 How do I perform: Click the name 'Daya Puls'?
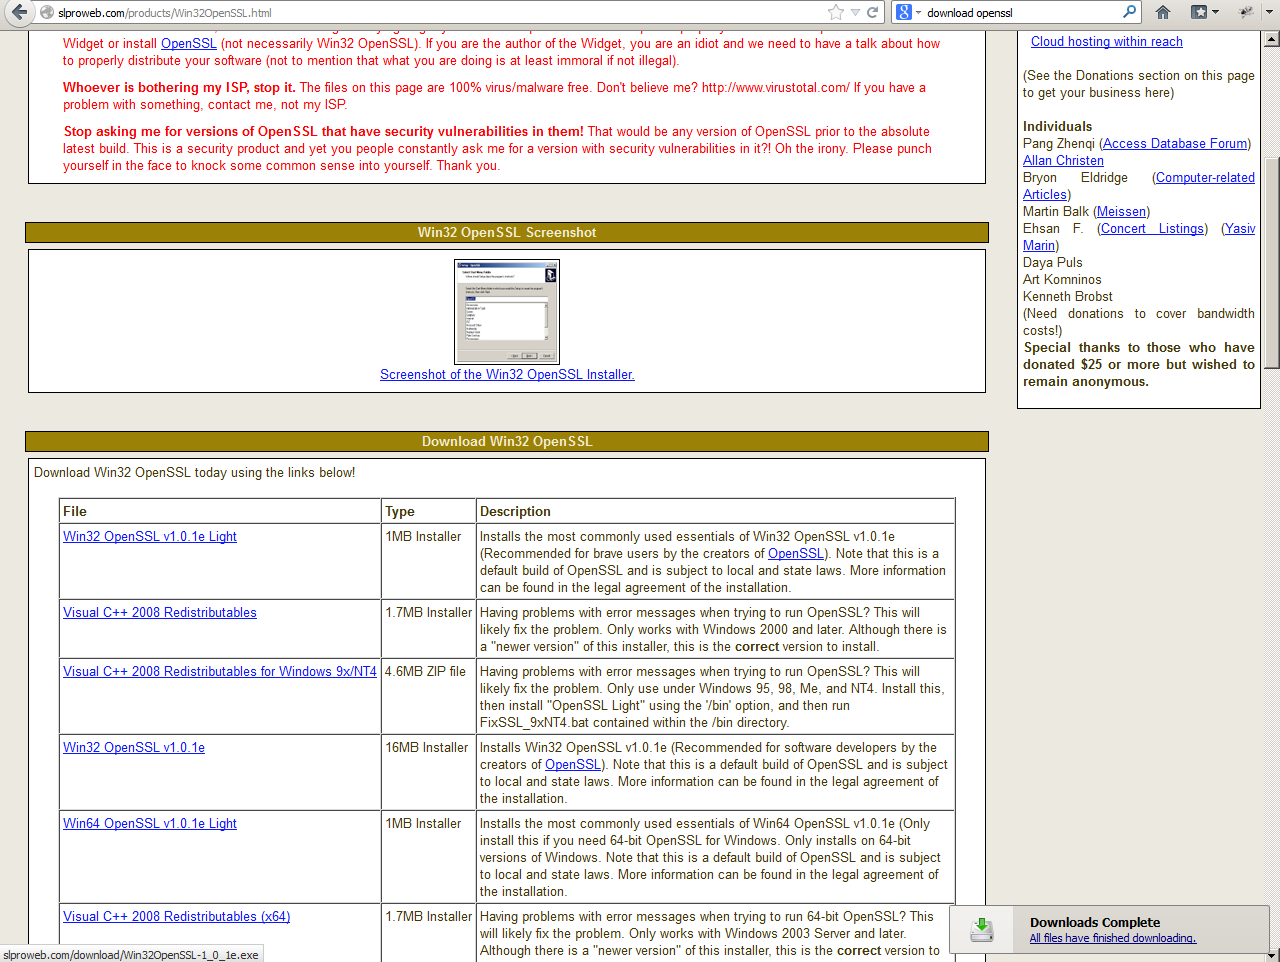click(x=1053, y=262)
